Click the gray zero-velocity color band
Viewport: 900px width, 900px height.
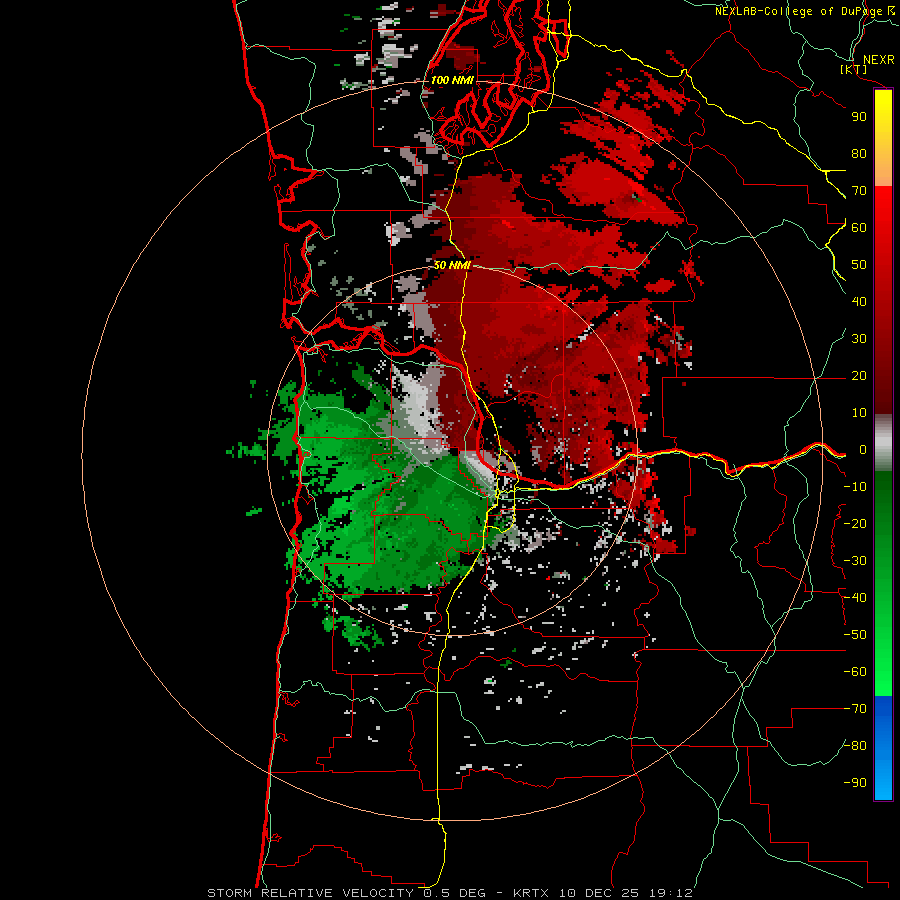tap(883, 443)
